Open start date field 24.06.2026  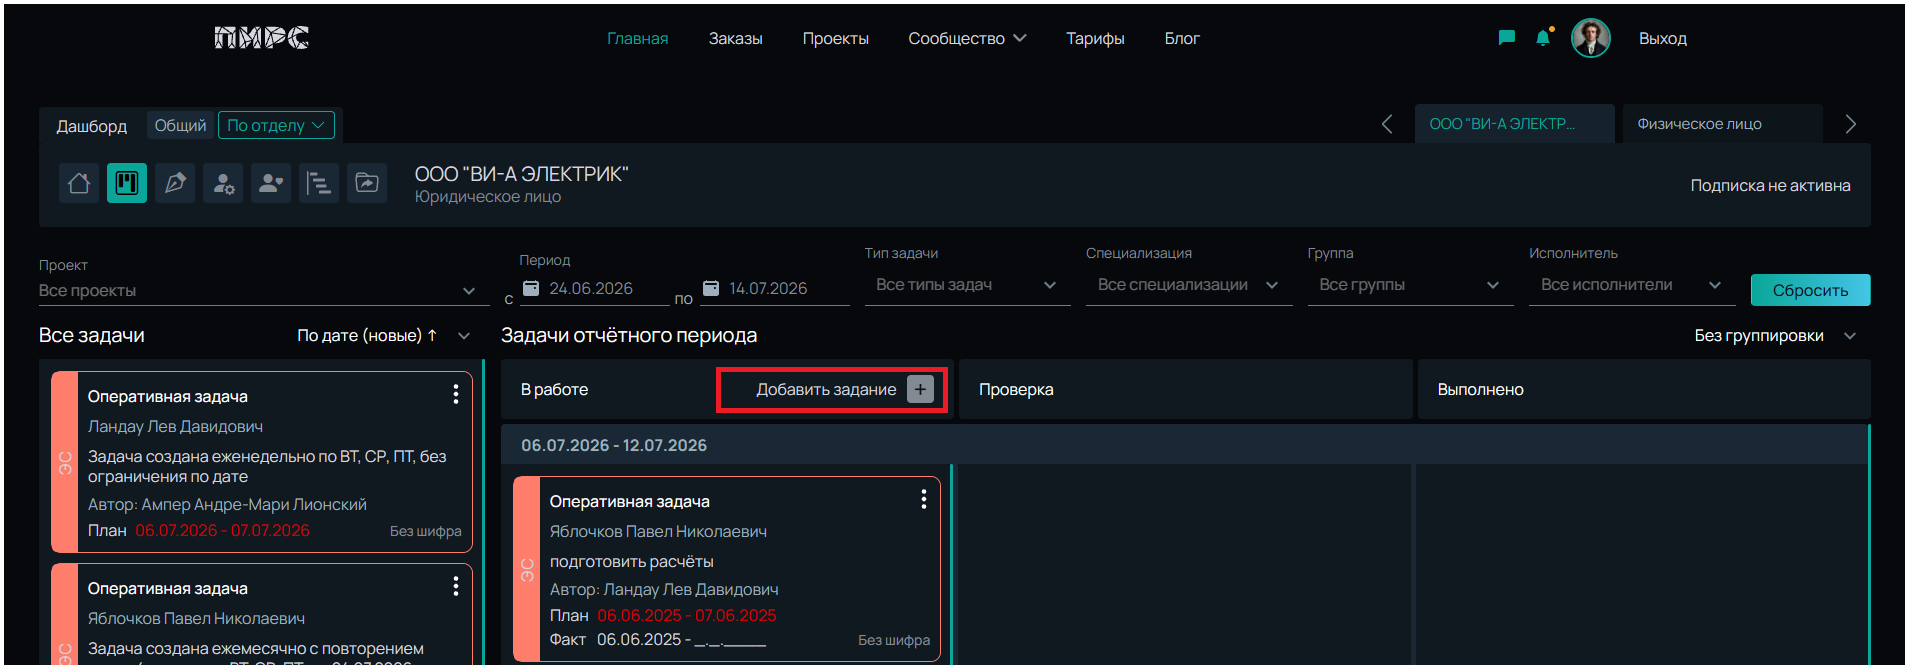[x=595, y=288]
